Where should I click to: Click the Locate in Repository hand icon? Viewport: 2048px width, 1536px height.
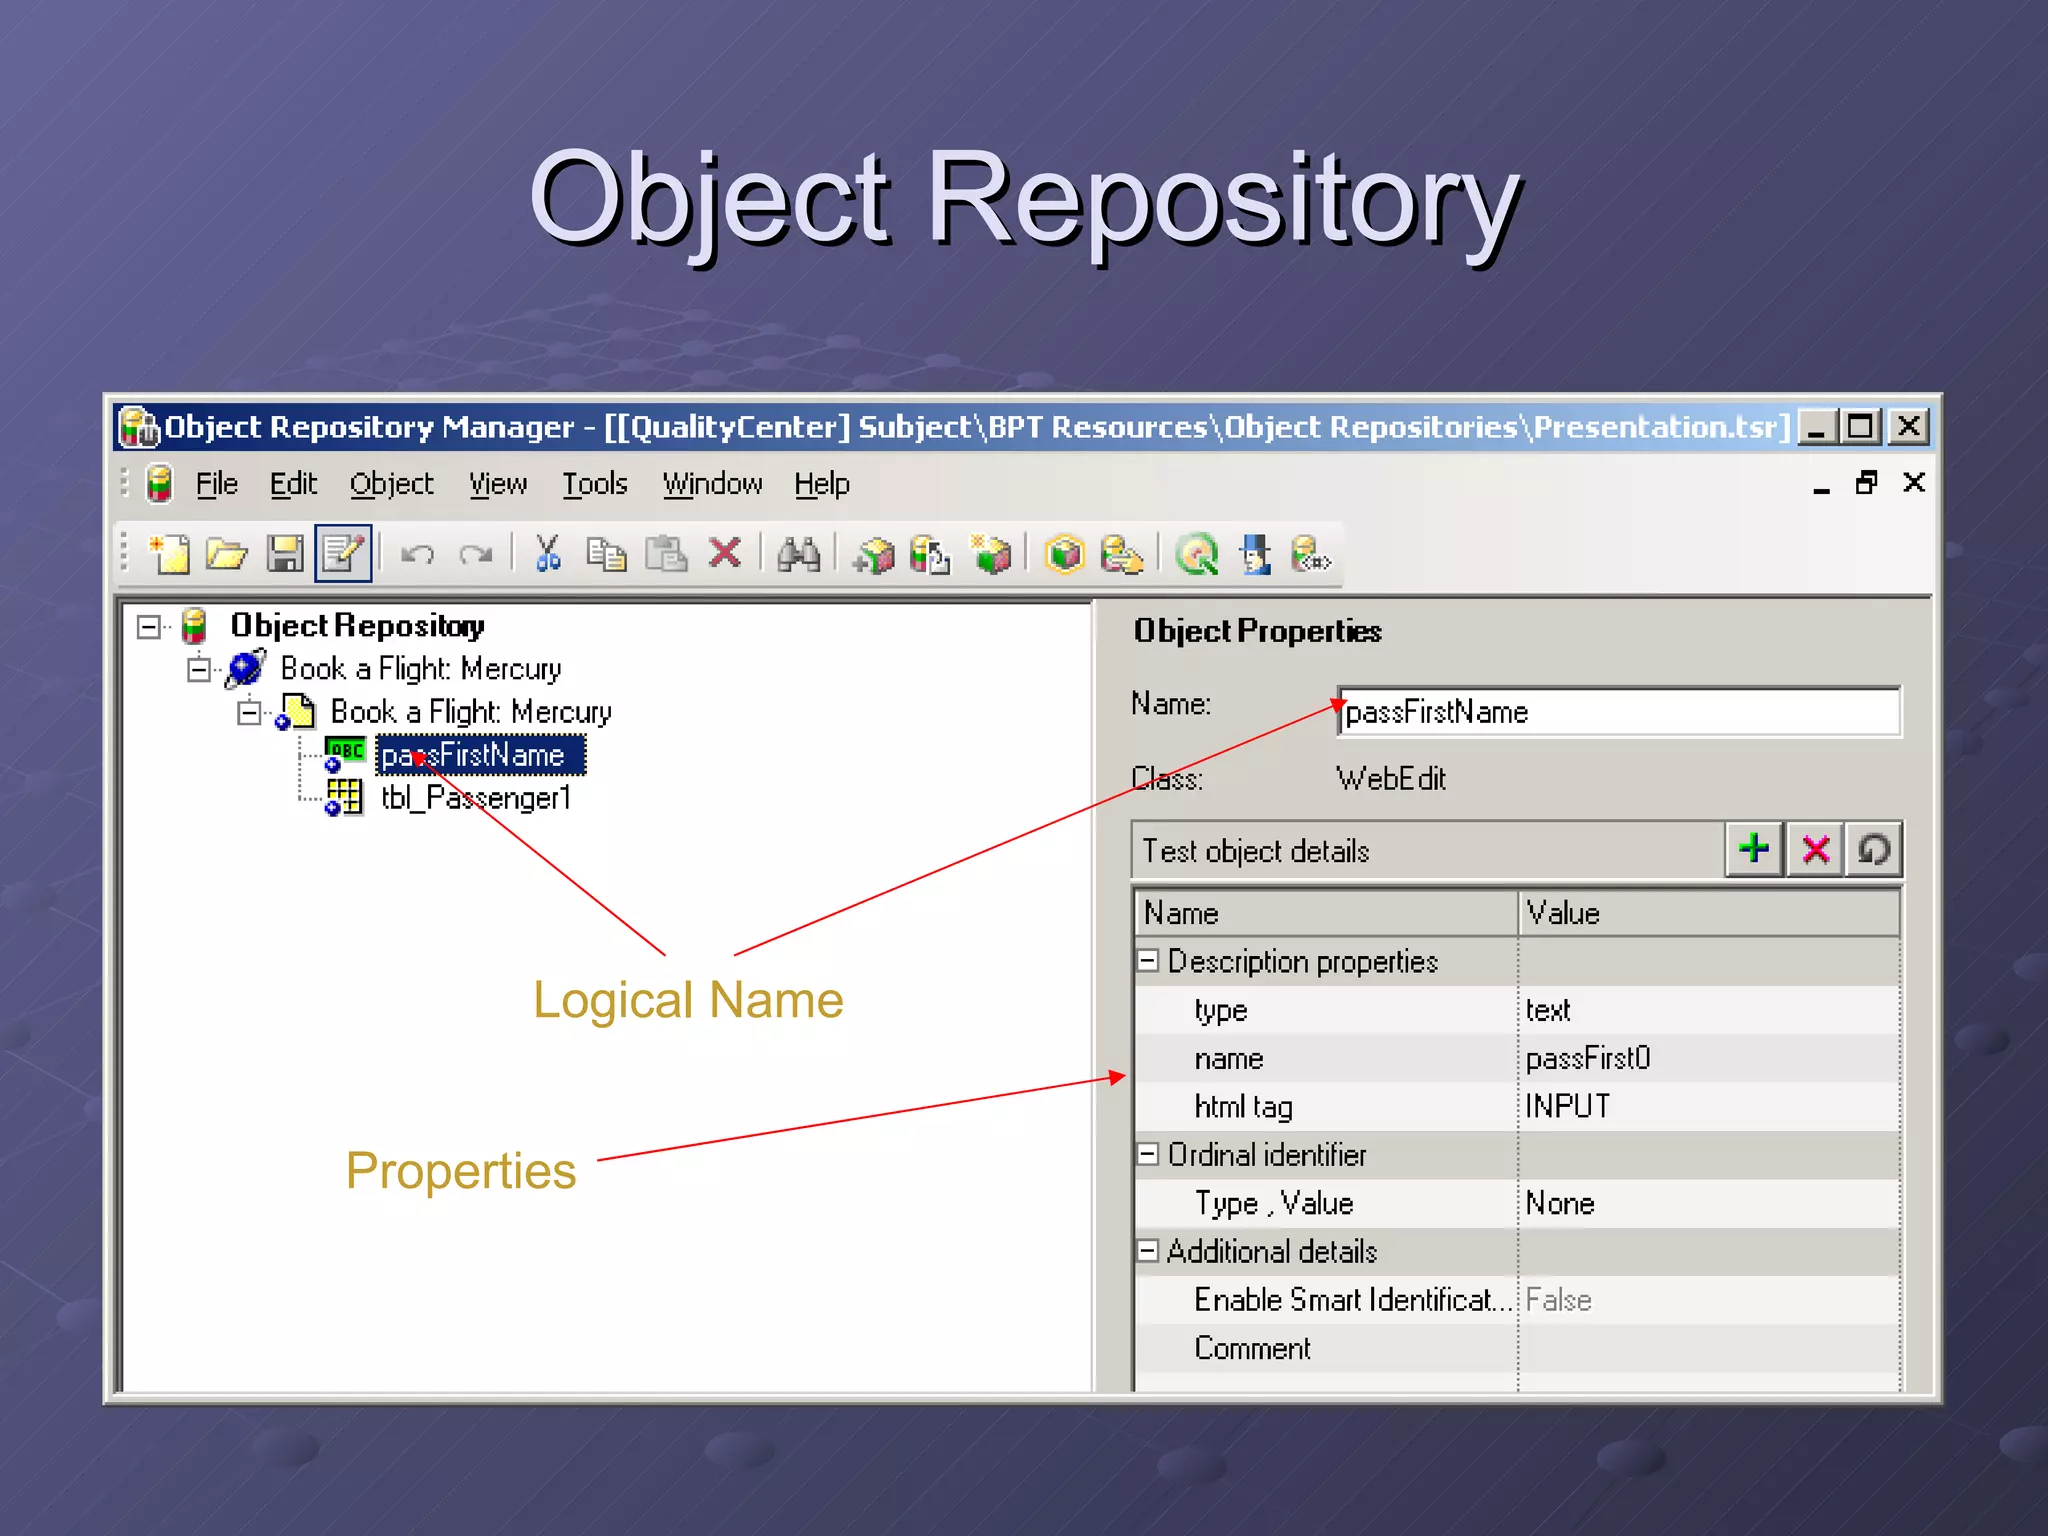click(x=1122, y=553)
